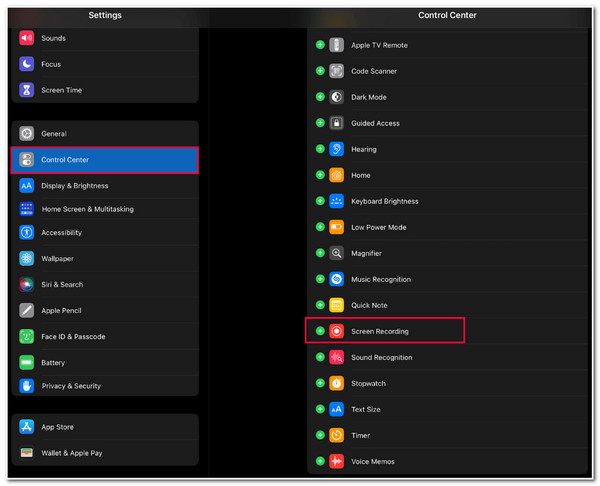Tap the Magnifier icon

(336, 253)
